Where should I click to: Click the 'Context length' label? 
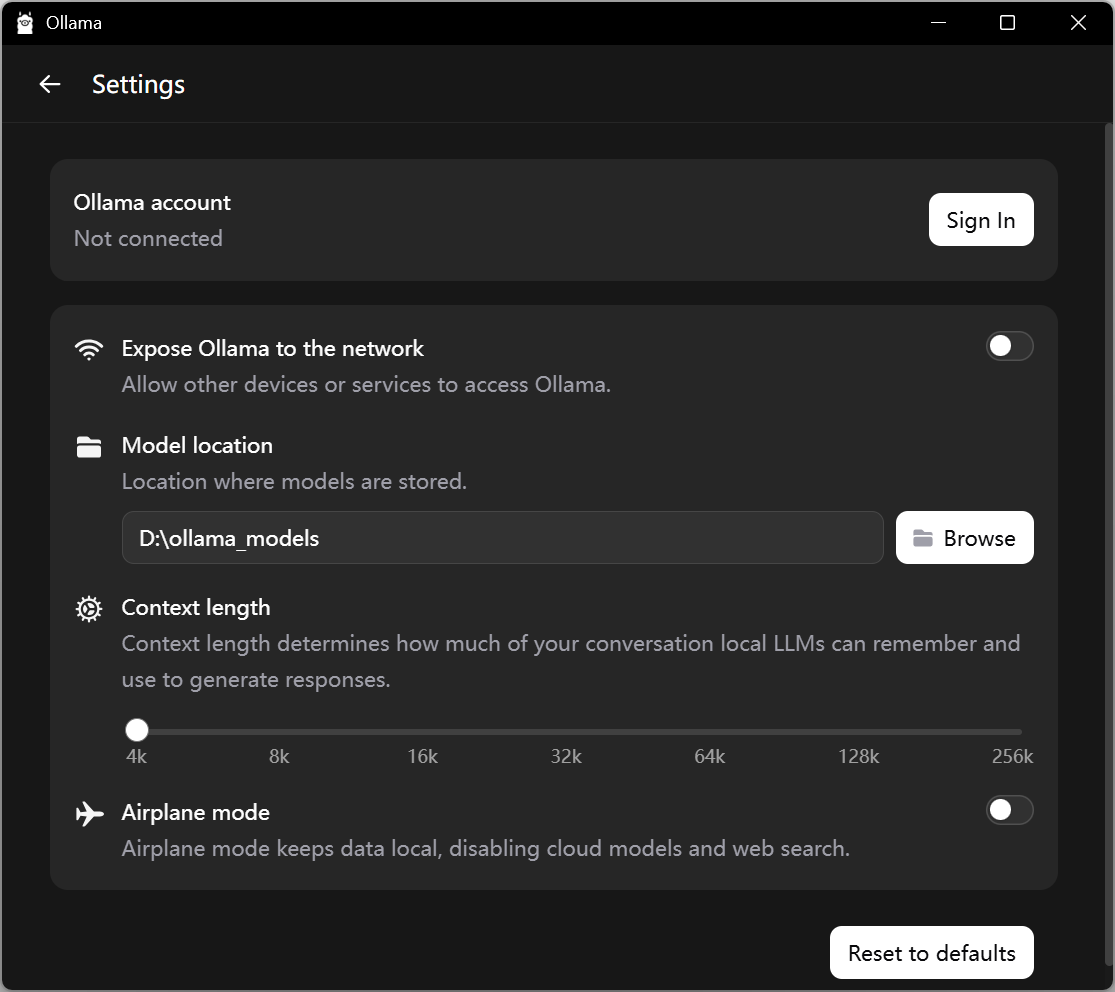pyautogui.click(x=196, y=608)
